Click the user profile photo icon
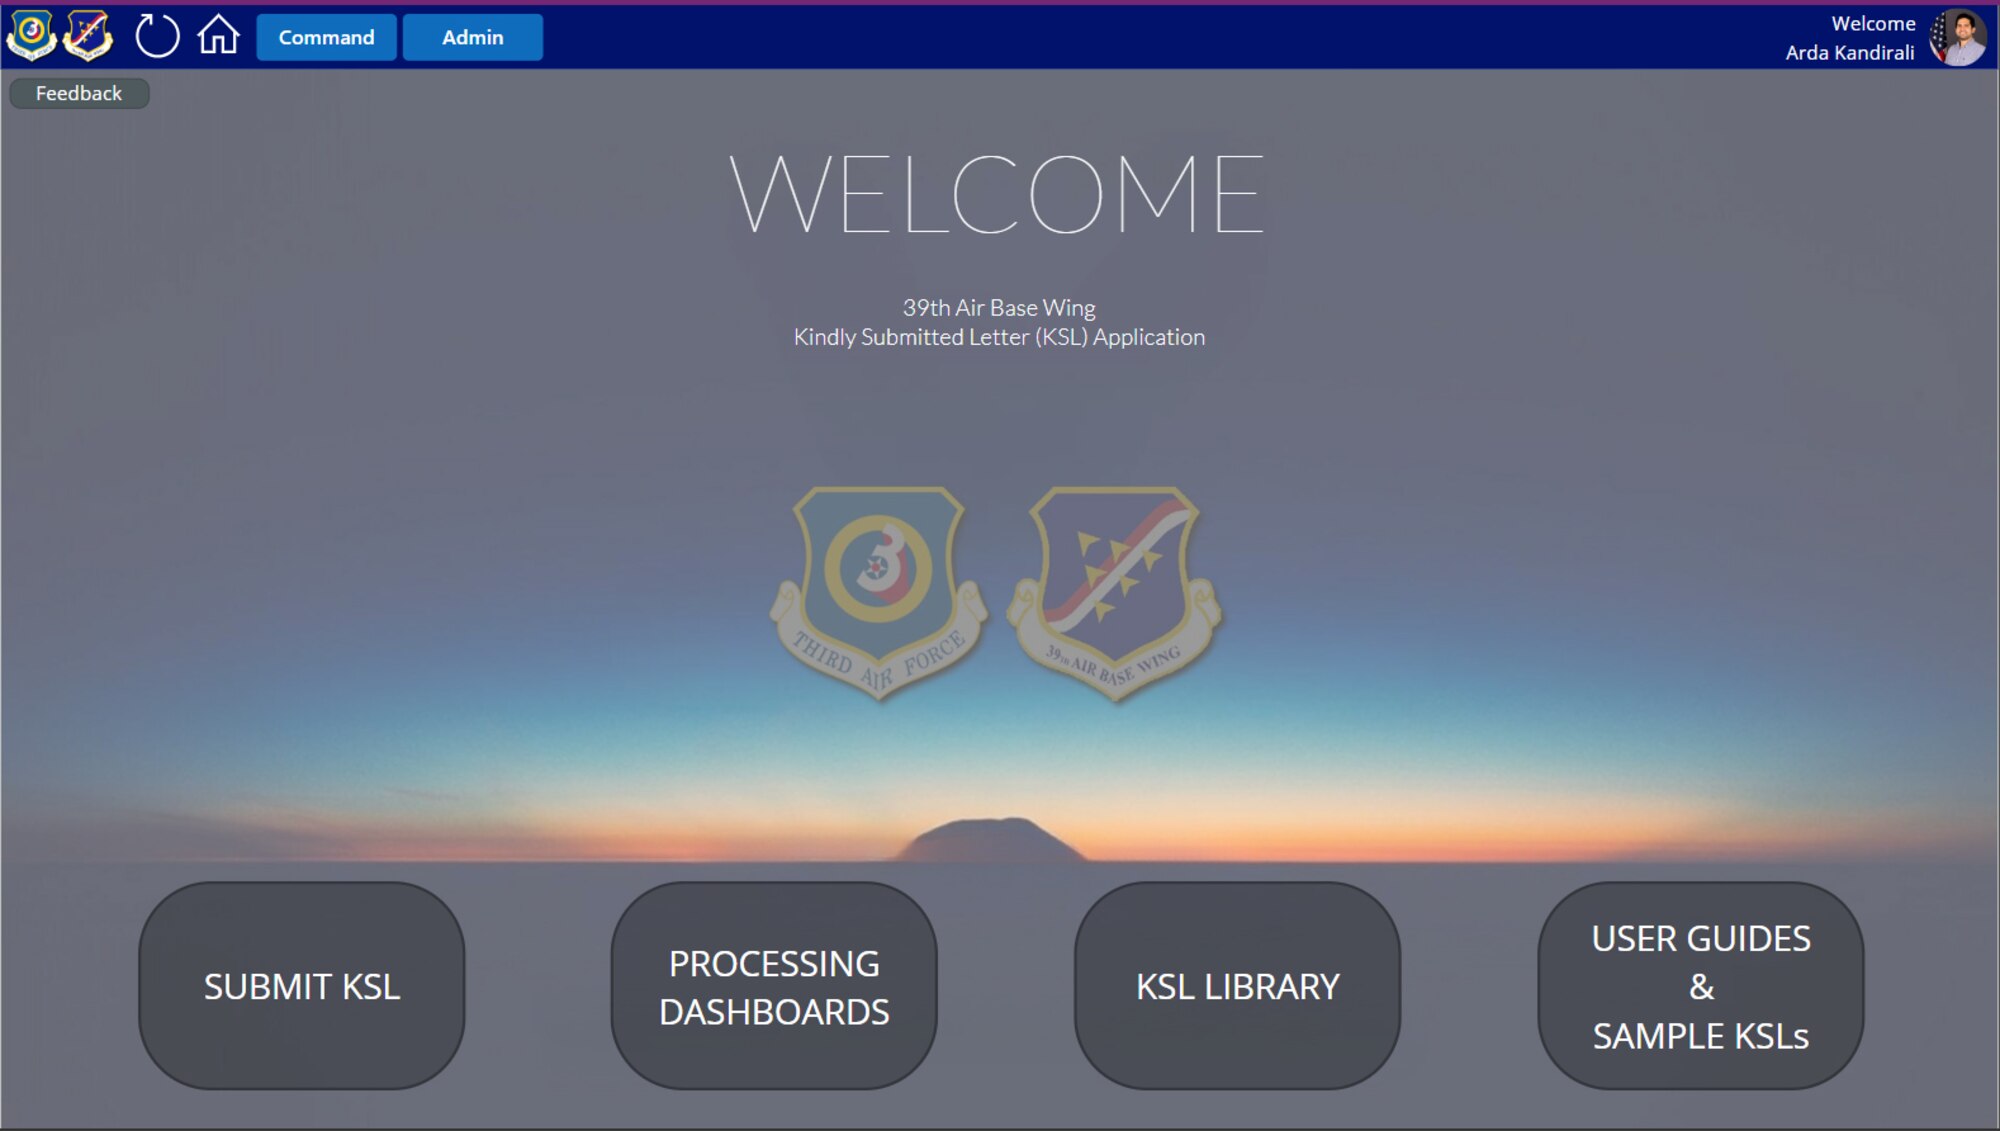The width and height of the screenshot is (2000, 1131). pos(1963,37)
